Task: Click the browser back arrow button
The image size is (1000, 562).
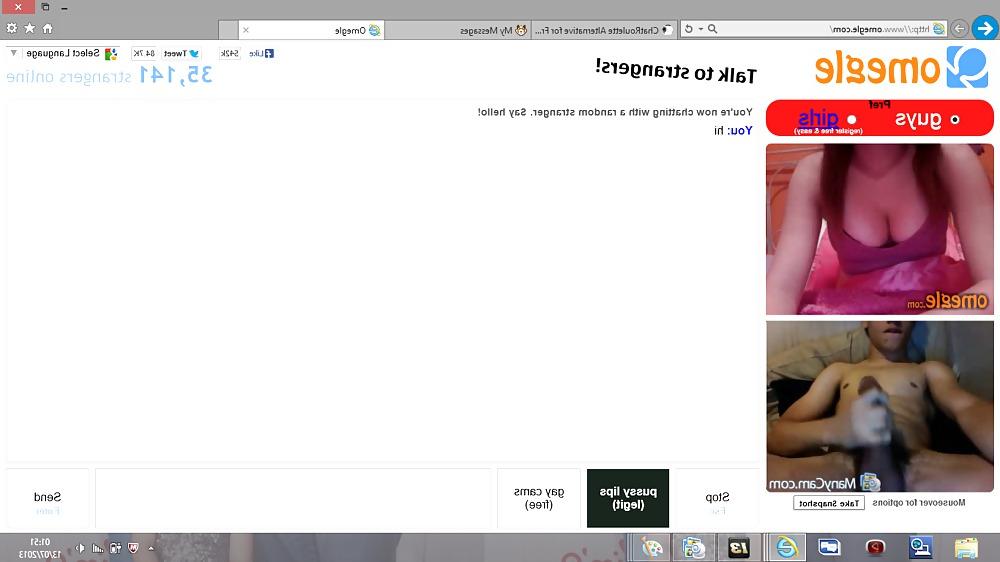Action: click(x=985, y=29)
